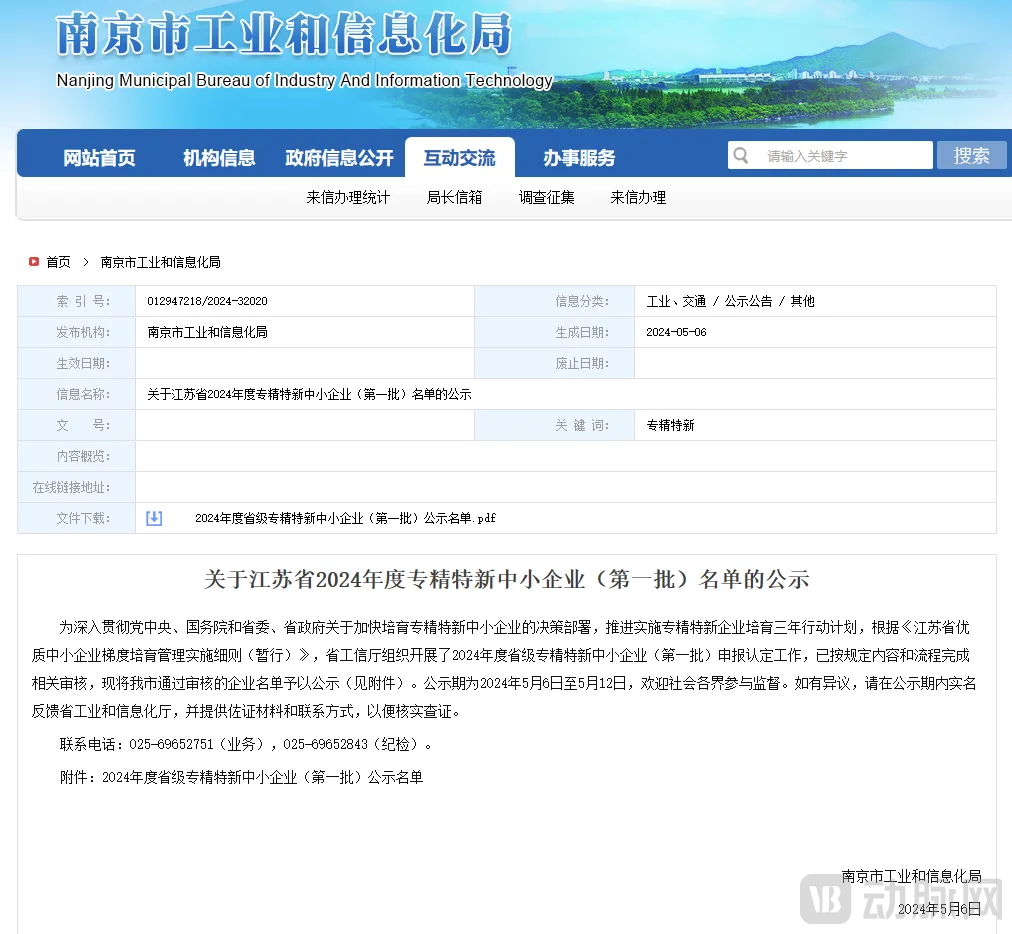The image size is (1012, 934).
Task: Click the red home breadcrumb icon
Action: click(x=34, y=262)
